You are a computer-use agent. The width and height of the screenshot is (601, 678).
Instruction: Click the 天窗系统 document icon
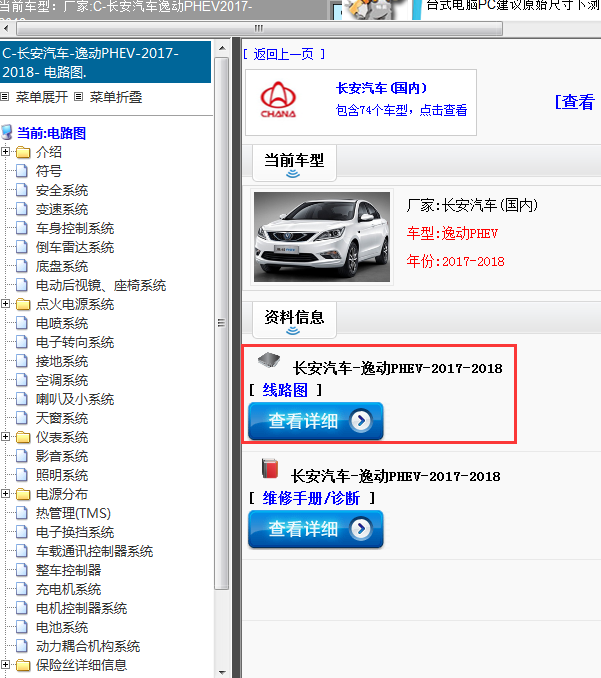coord(22,418)
